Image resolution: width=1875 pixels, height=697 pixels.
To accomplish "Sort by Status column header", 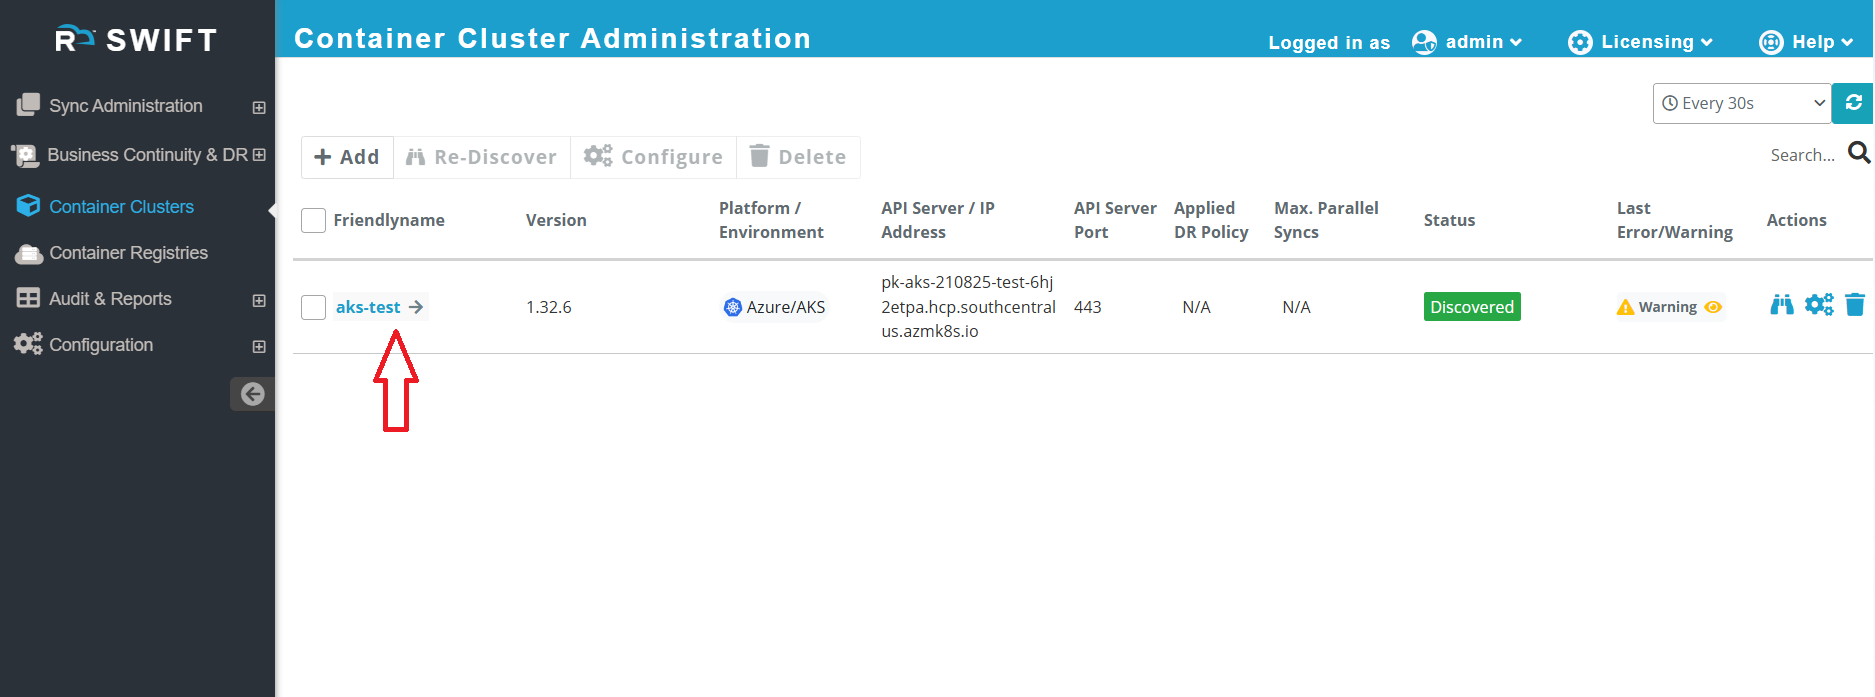I will 1449,220.
